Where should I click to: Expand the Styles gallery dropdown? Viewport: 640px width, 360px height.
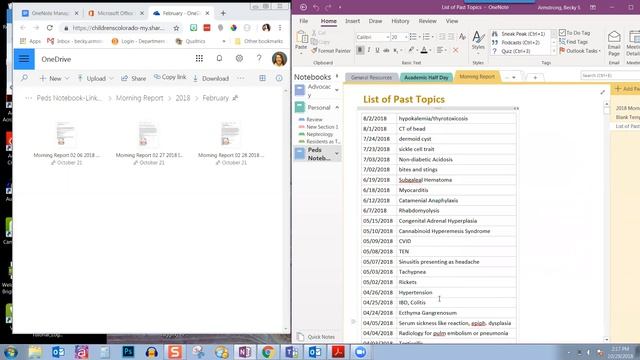(478, 53)
